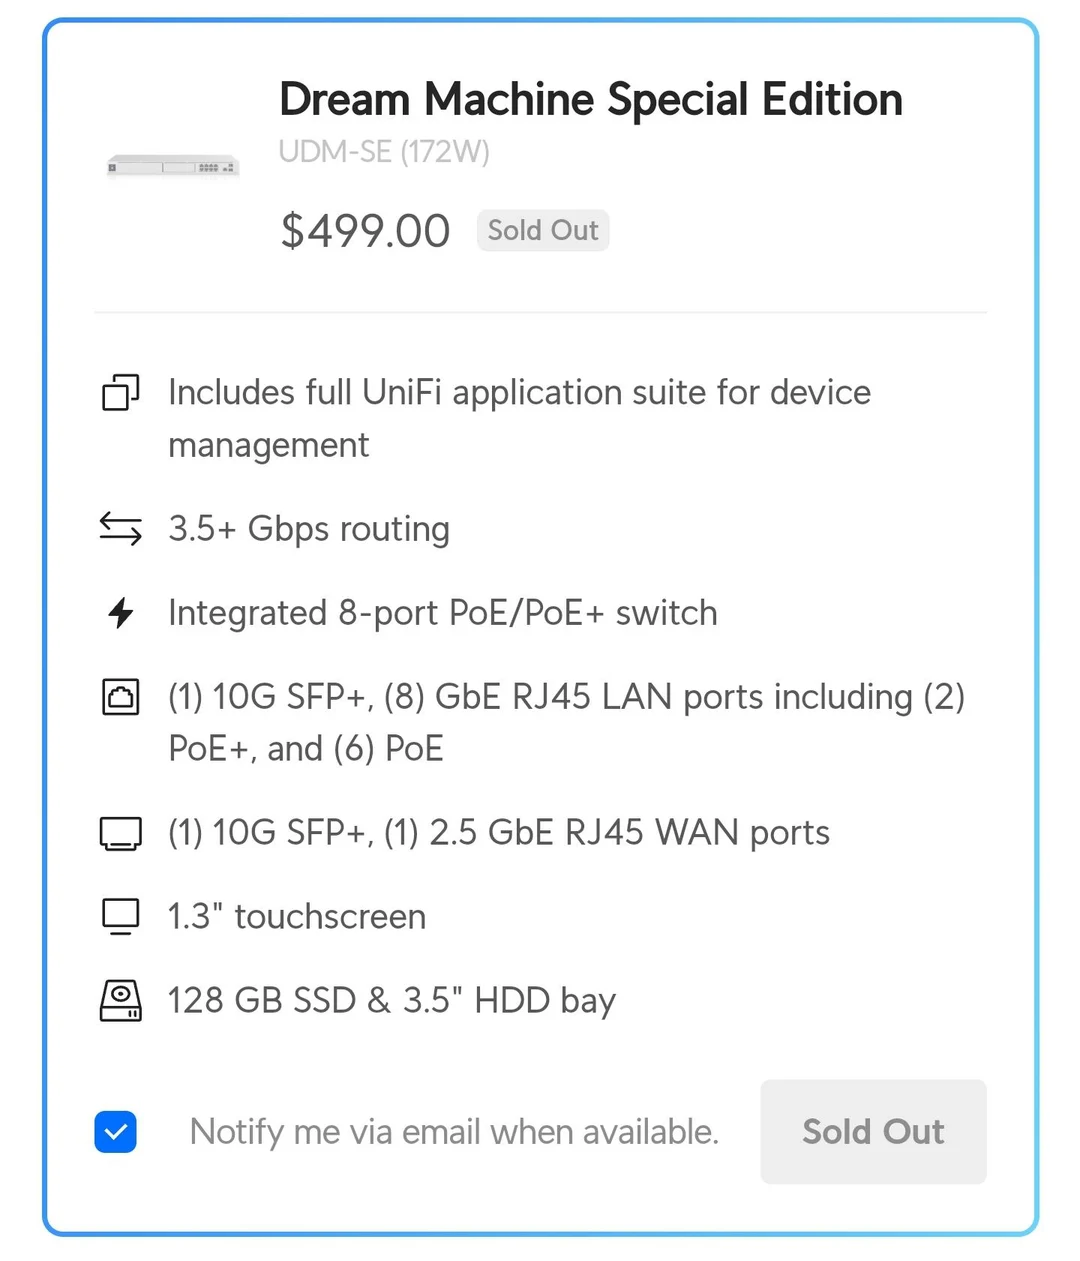Click the Sold Out badge beside price

(x=543, y=230)
